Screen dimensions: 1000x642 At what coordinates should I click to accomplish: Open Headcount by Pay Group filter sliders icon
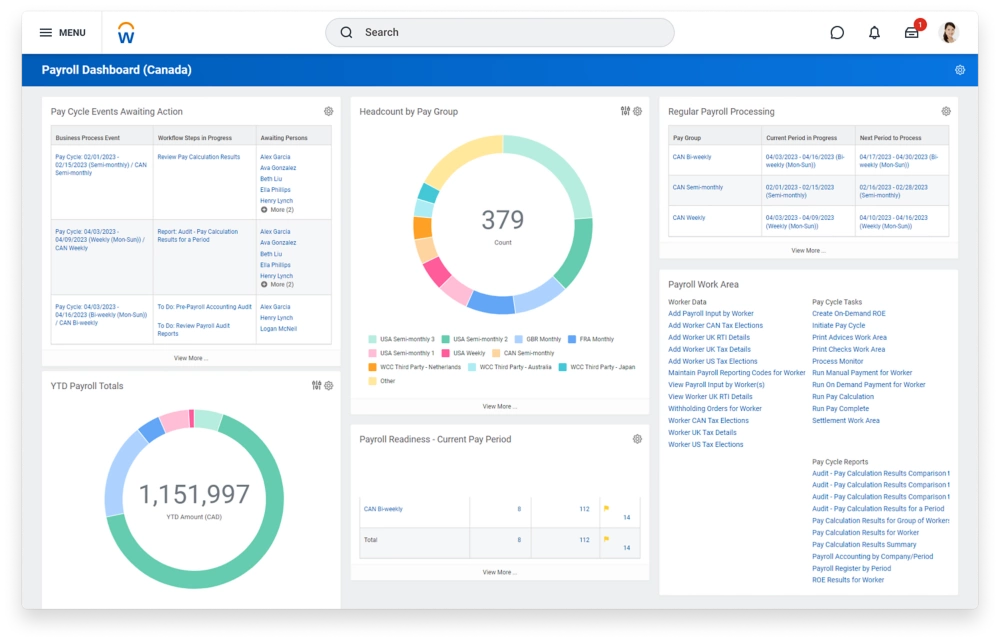625,111
